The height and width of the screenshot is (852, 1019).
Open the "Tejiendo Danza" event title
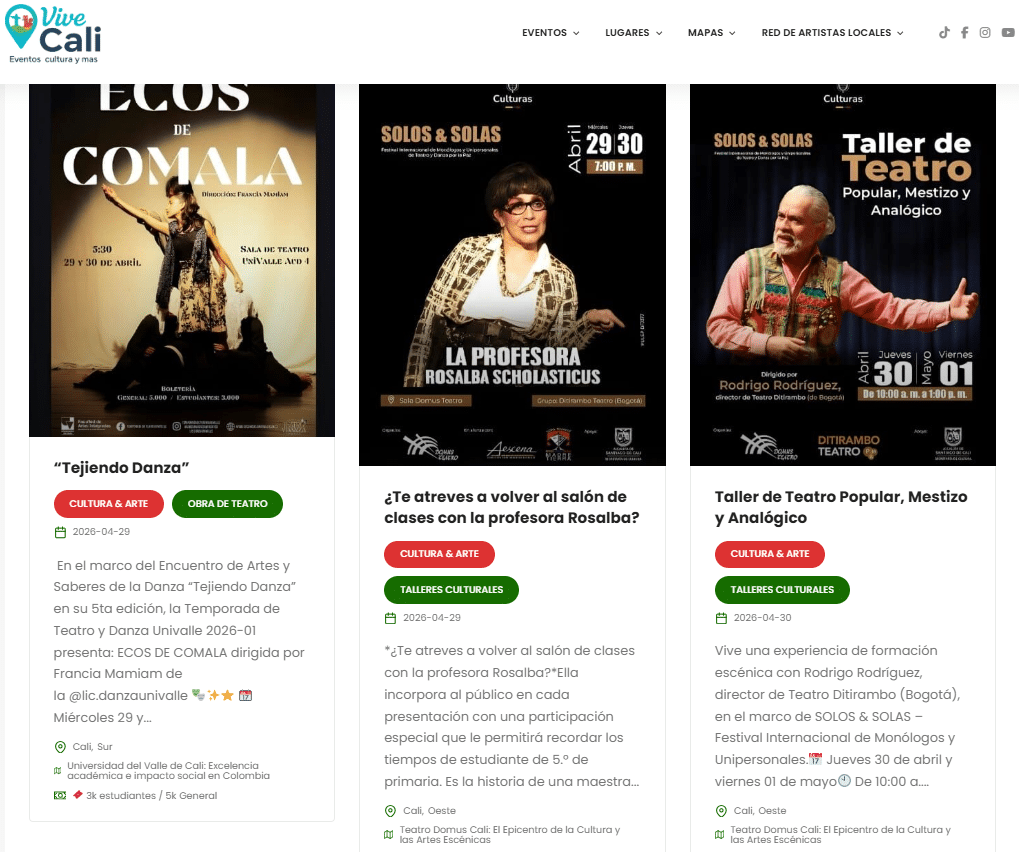point(122,468)
